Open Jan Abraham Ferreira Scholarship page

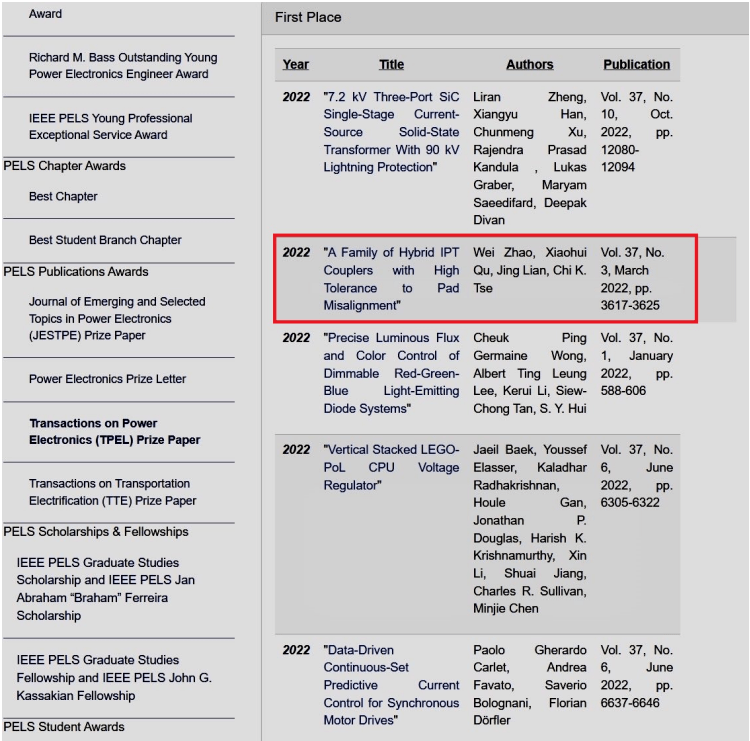point(105,589)
